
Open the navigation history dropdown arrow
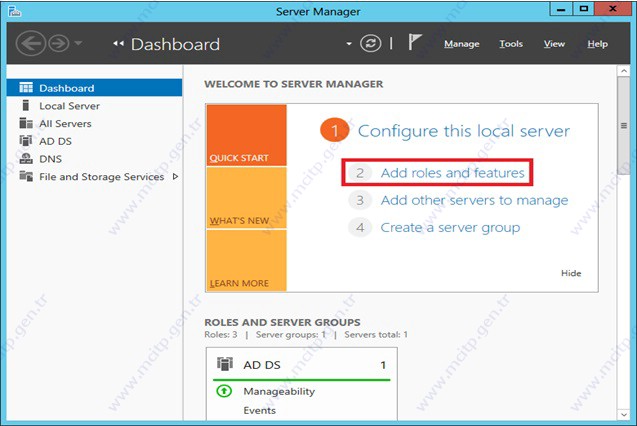tap(78, 43)
